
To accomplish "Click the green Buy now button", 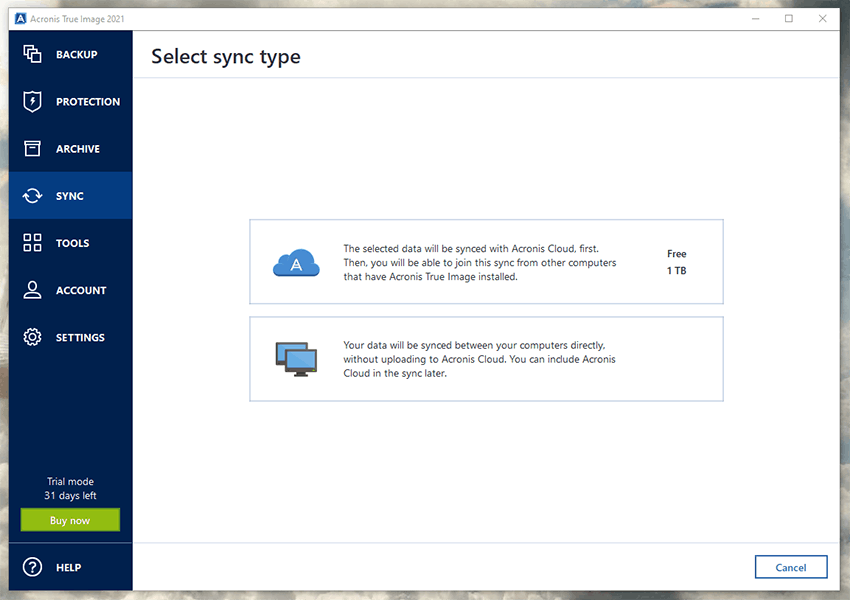I will 70,520.
